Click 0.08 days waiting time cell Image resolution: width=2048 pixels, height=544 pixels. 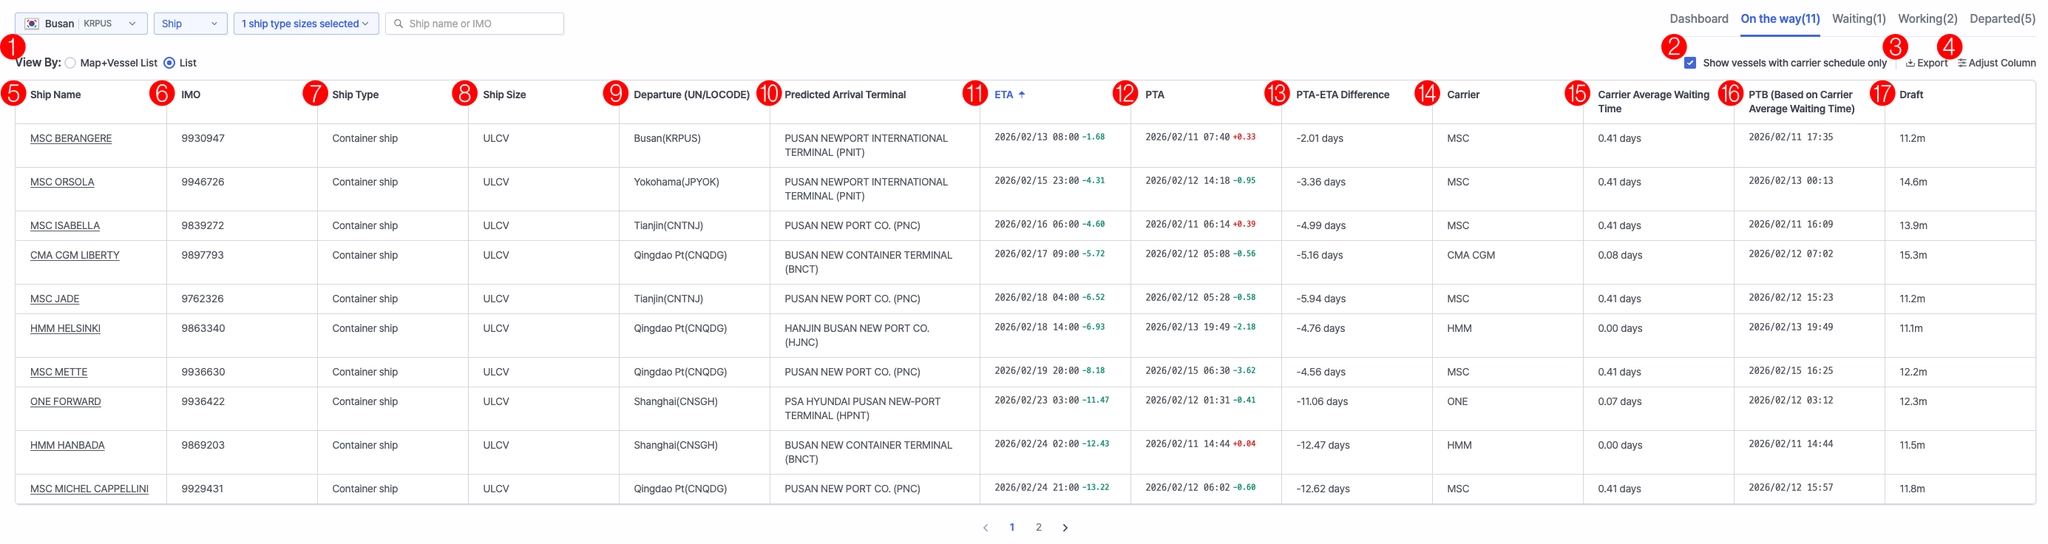point(1620,255)
